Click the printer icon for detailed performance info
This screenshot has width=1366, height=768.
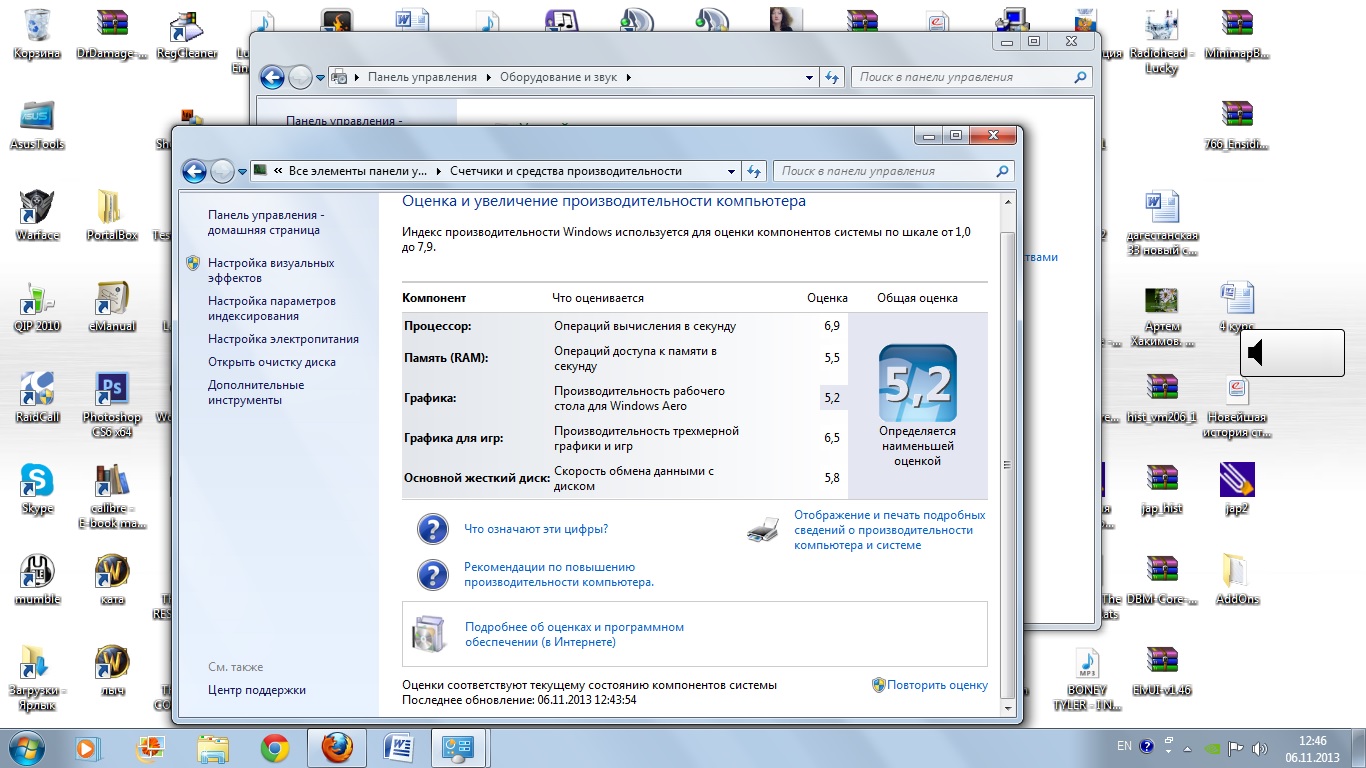tap(763, 530)
